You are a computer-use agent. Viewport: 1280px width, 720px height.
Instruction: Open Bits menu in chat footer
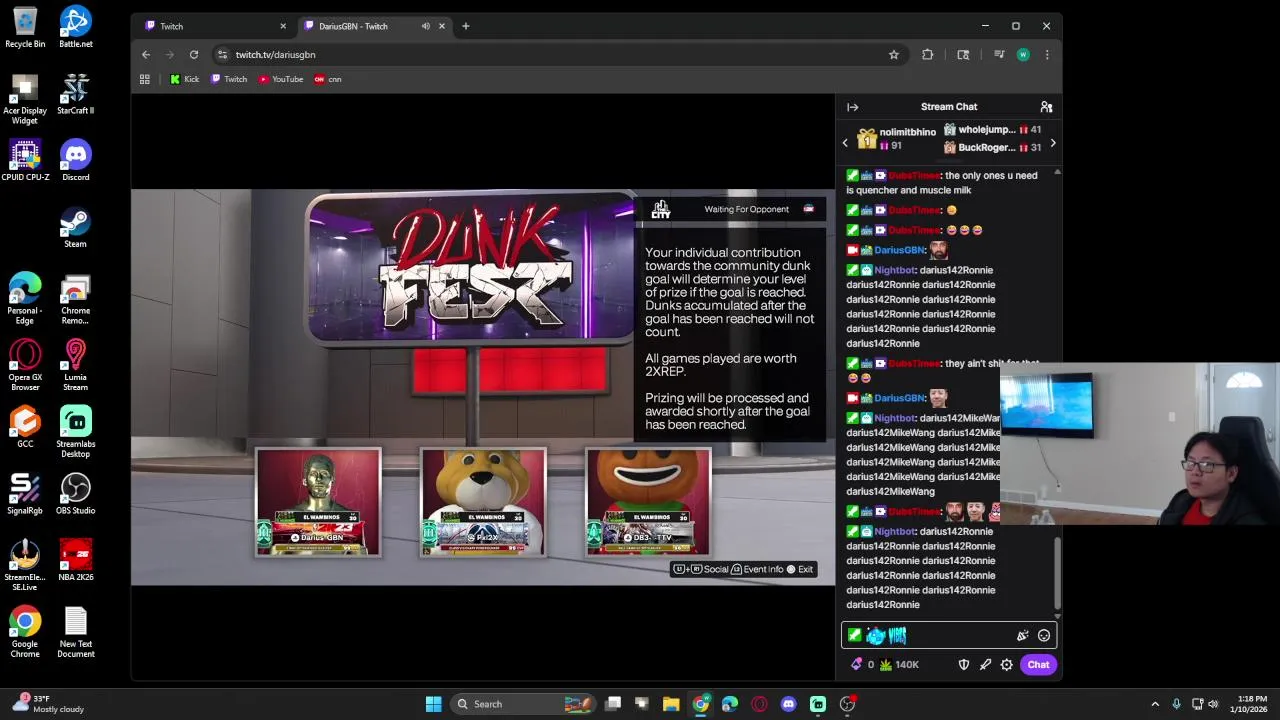tap(861, 664)
